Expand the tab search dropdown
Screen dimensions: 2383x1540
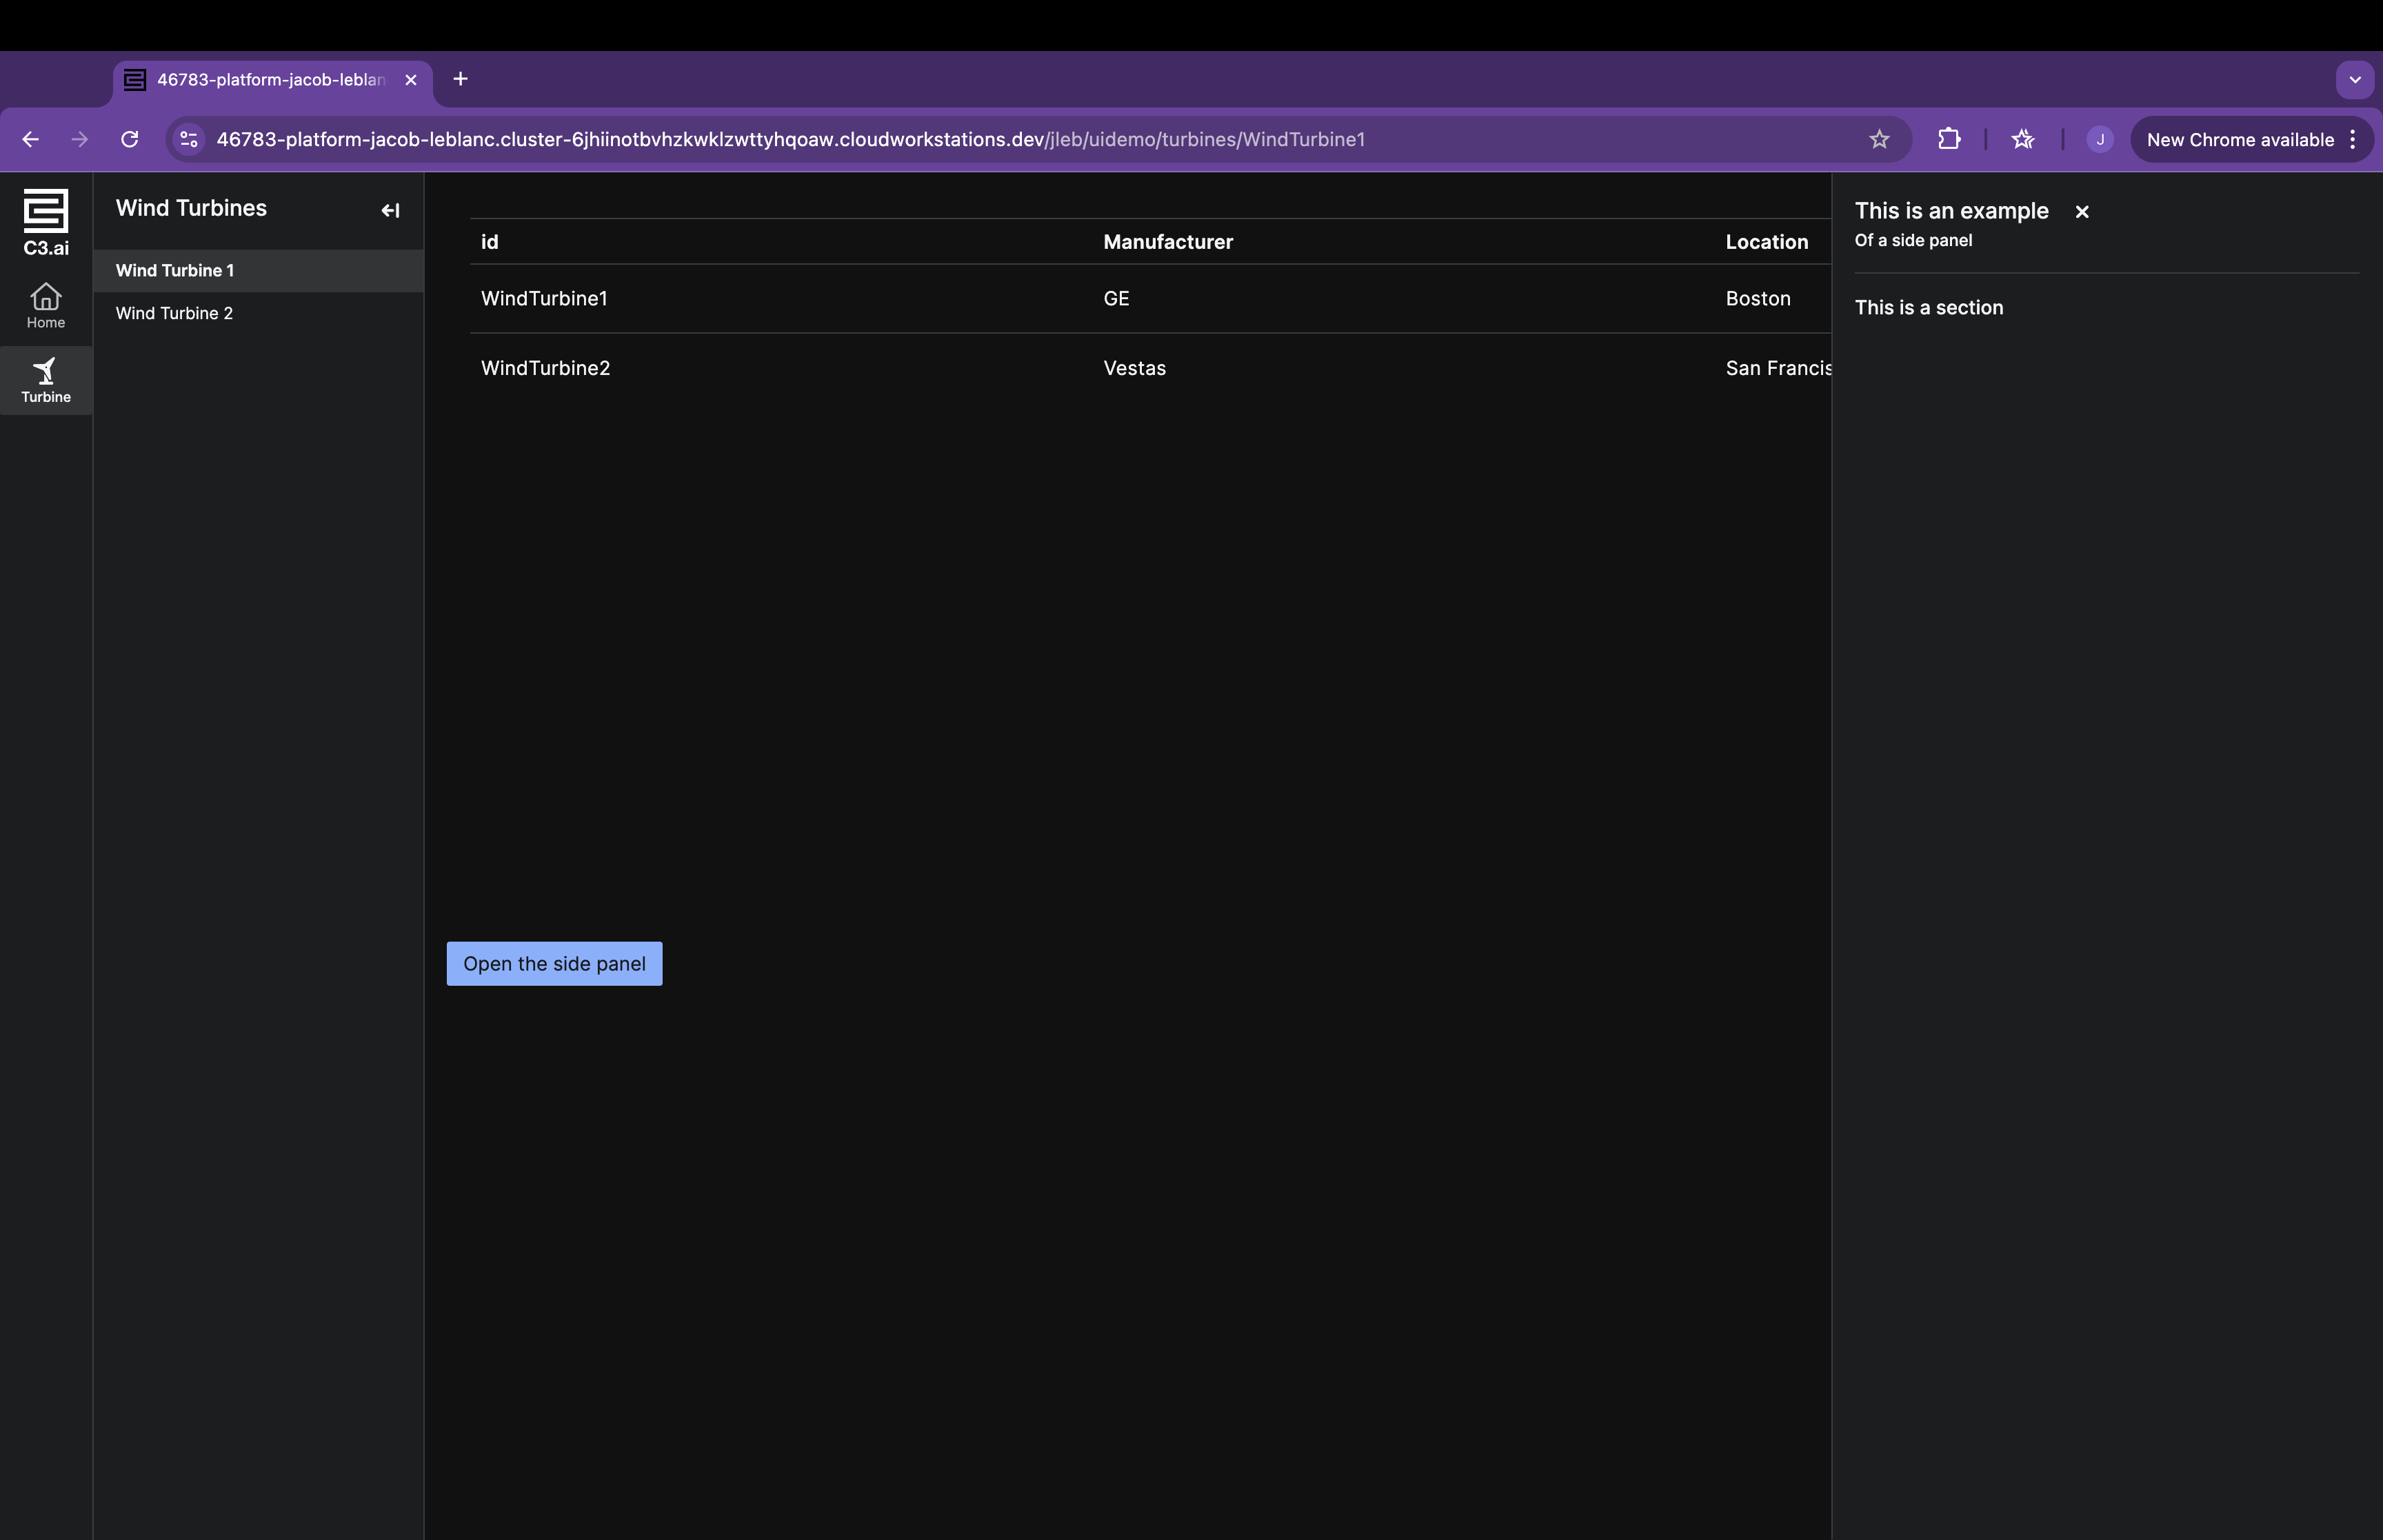click(x=2355, y=80)
